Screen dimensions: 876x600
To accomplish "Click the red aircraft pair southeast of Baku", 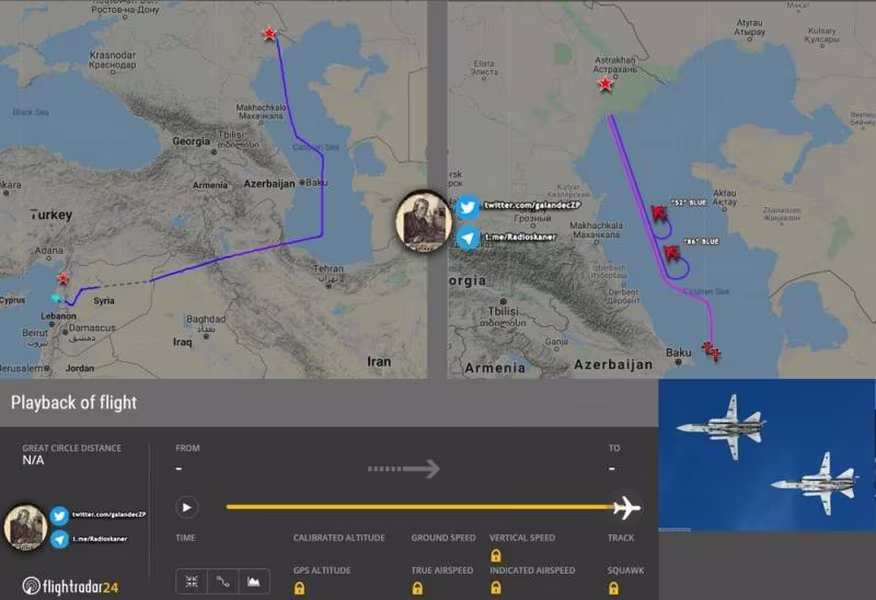I will [712, 351].
